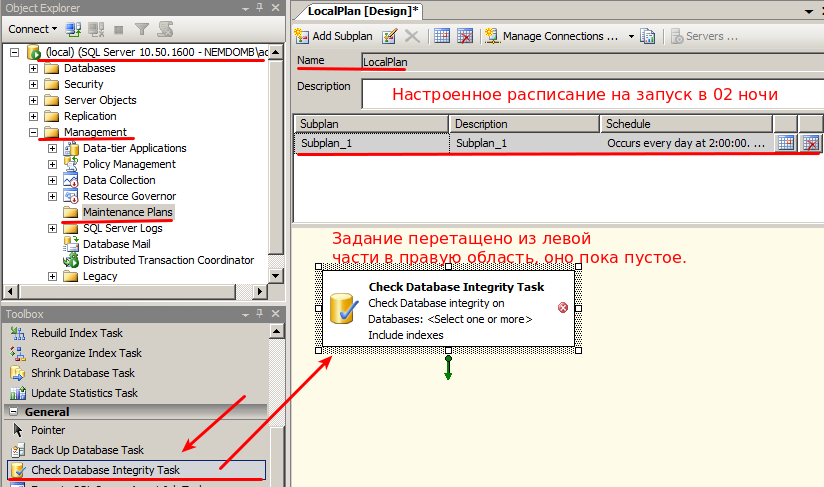Viewport: 824px width, 487px height.
Task: Expand the Legacy node
Action: pos(53,276)
